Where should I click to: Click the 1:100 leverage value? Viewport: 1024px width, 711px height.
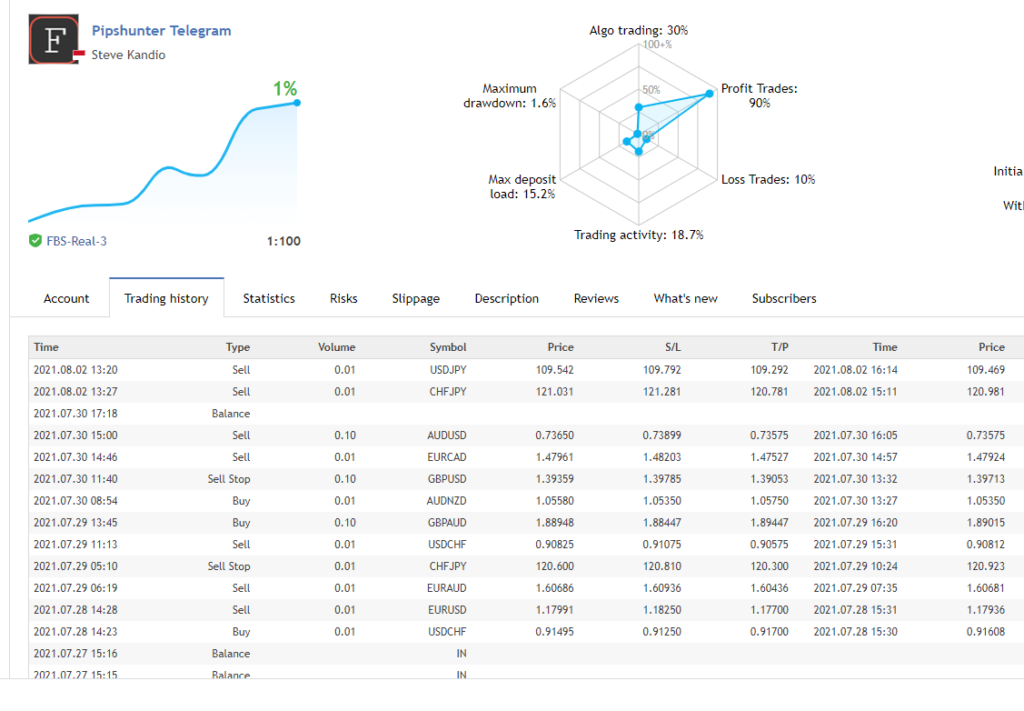coord(283,241)
